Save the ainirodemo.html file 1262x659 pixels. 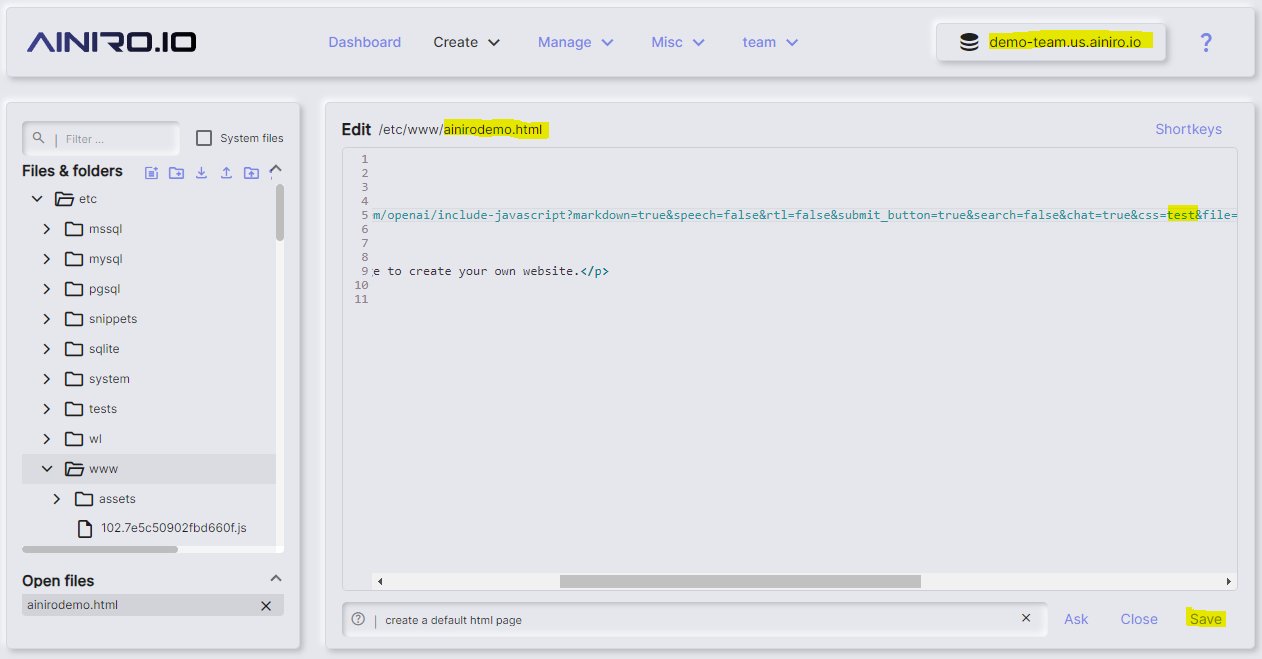coord(1205,619)
